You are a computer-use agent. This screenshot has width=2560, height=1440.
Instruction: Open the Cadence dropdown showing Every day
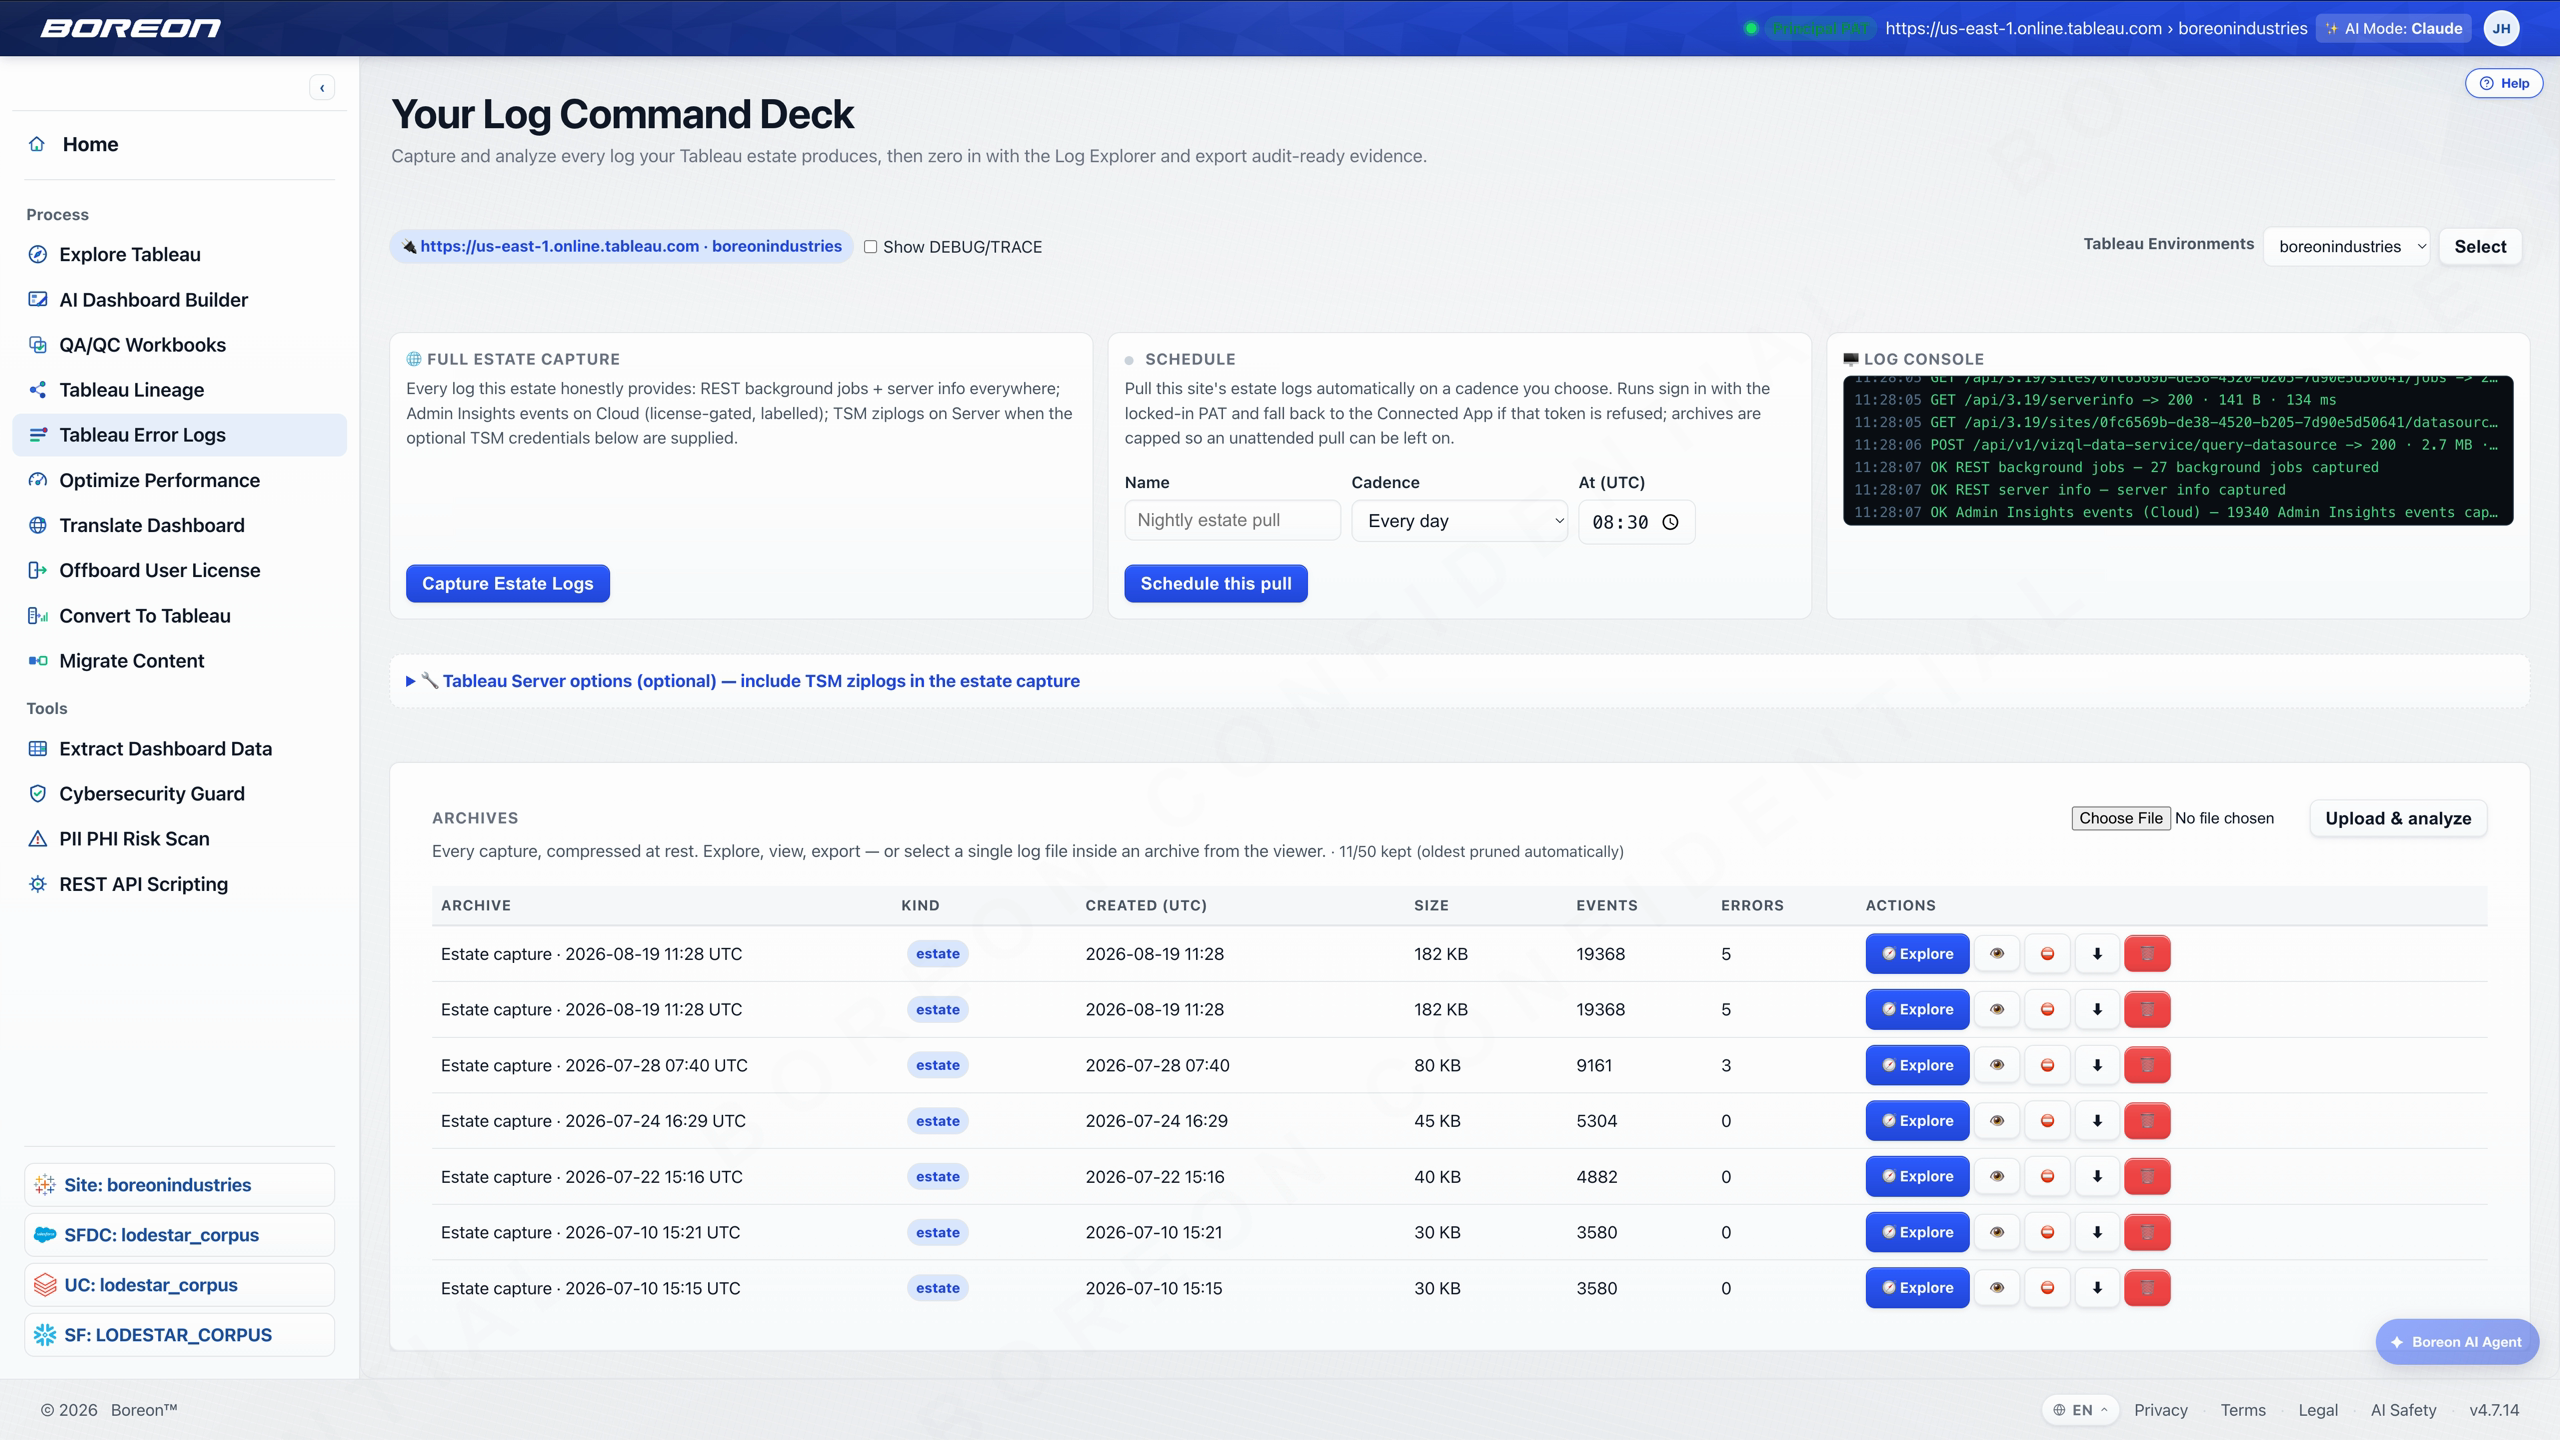1460,521
